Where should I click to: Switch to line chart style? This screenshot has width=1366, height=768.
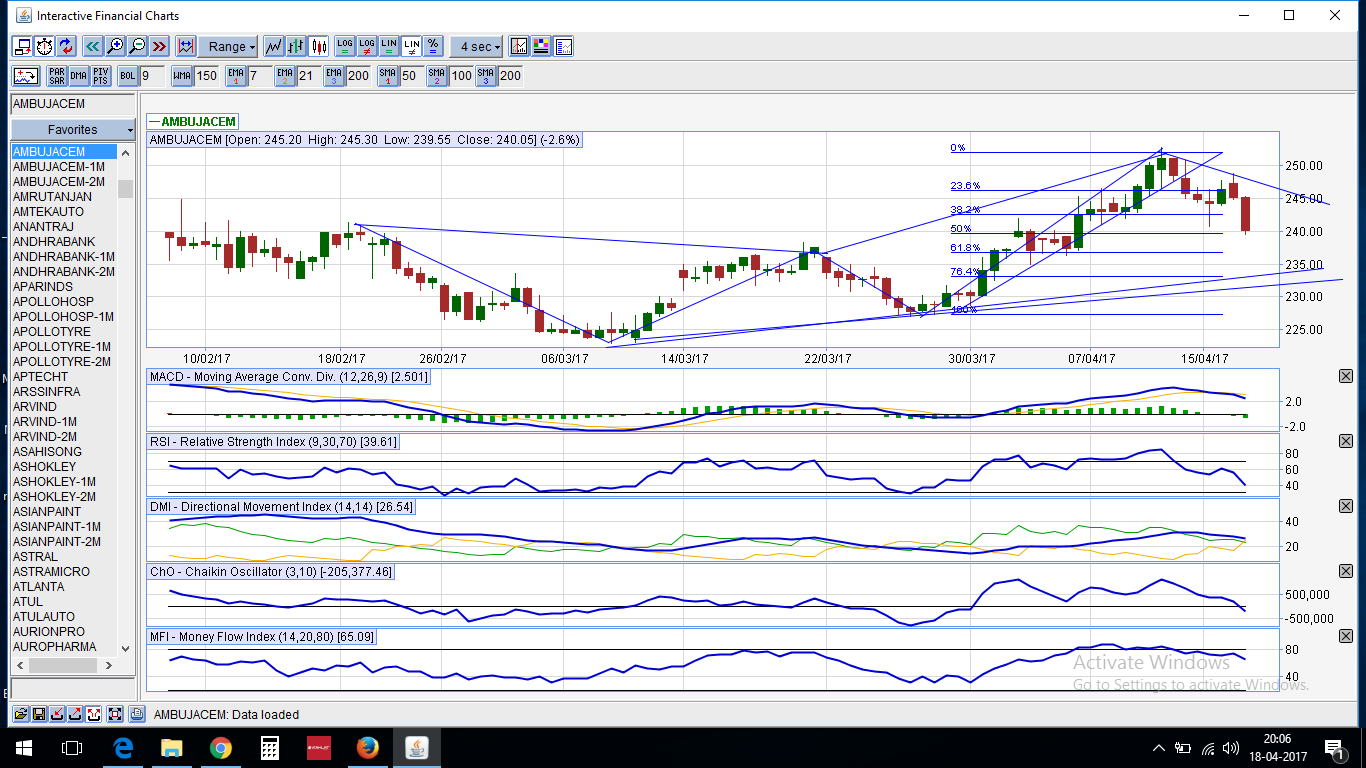(274, 46)
